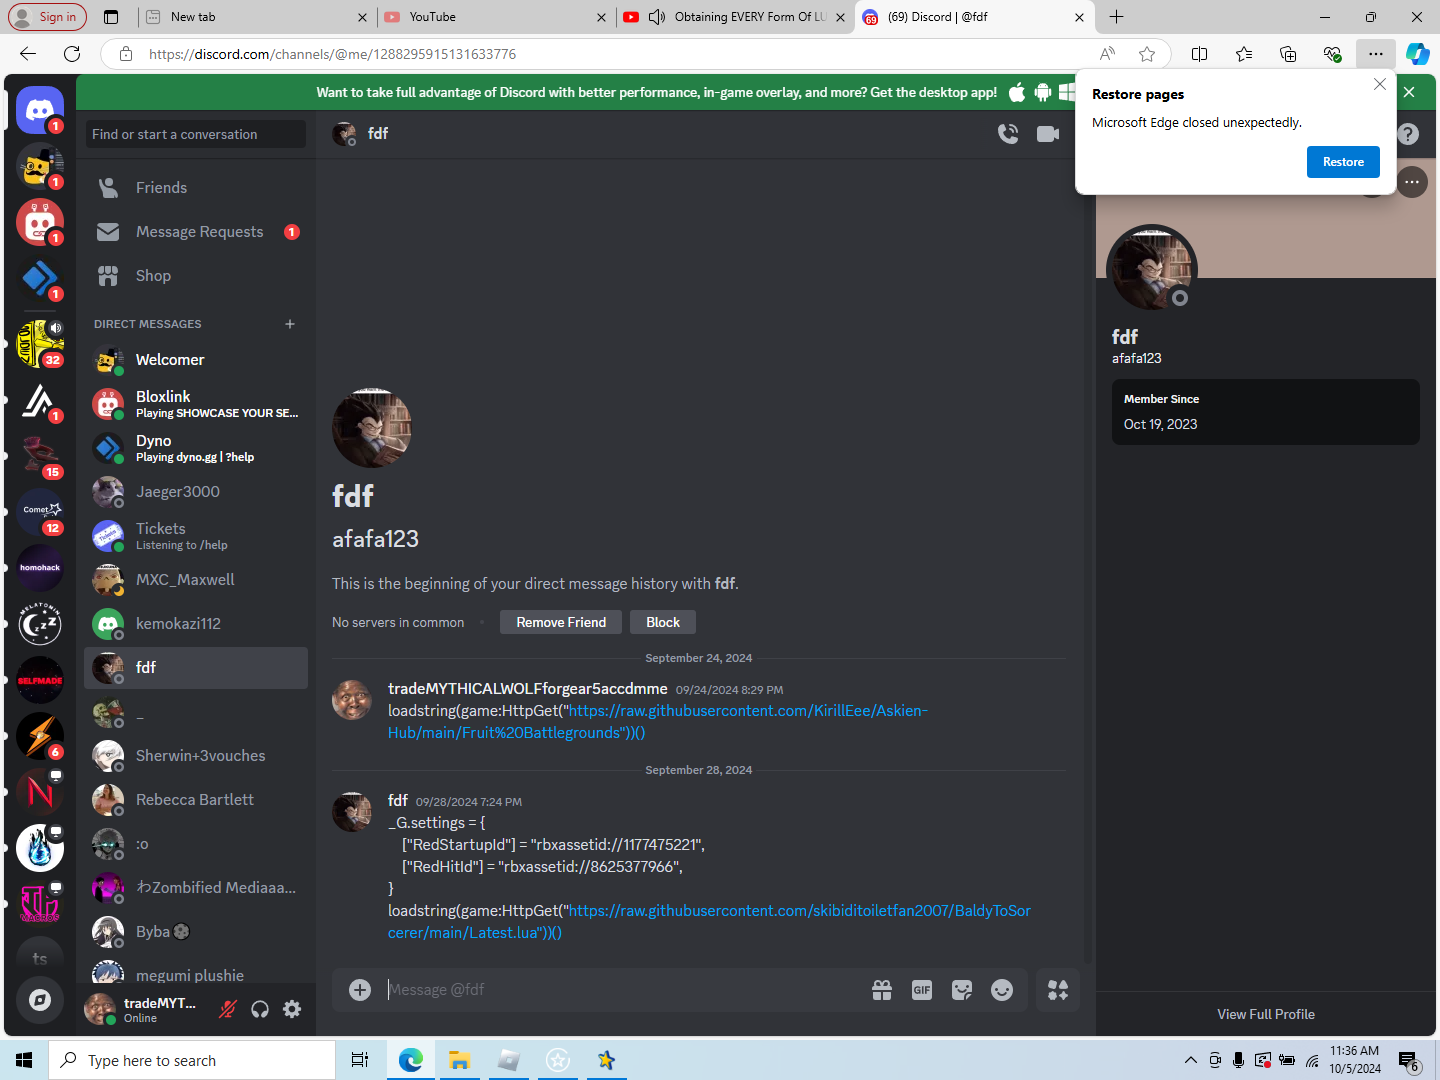
Task: Click message author tradeMYTHICALWOLFforgear5accdmme username
Action: coord(528,689)
